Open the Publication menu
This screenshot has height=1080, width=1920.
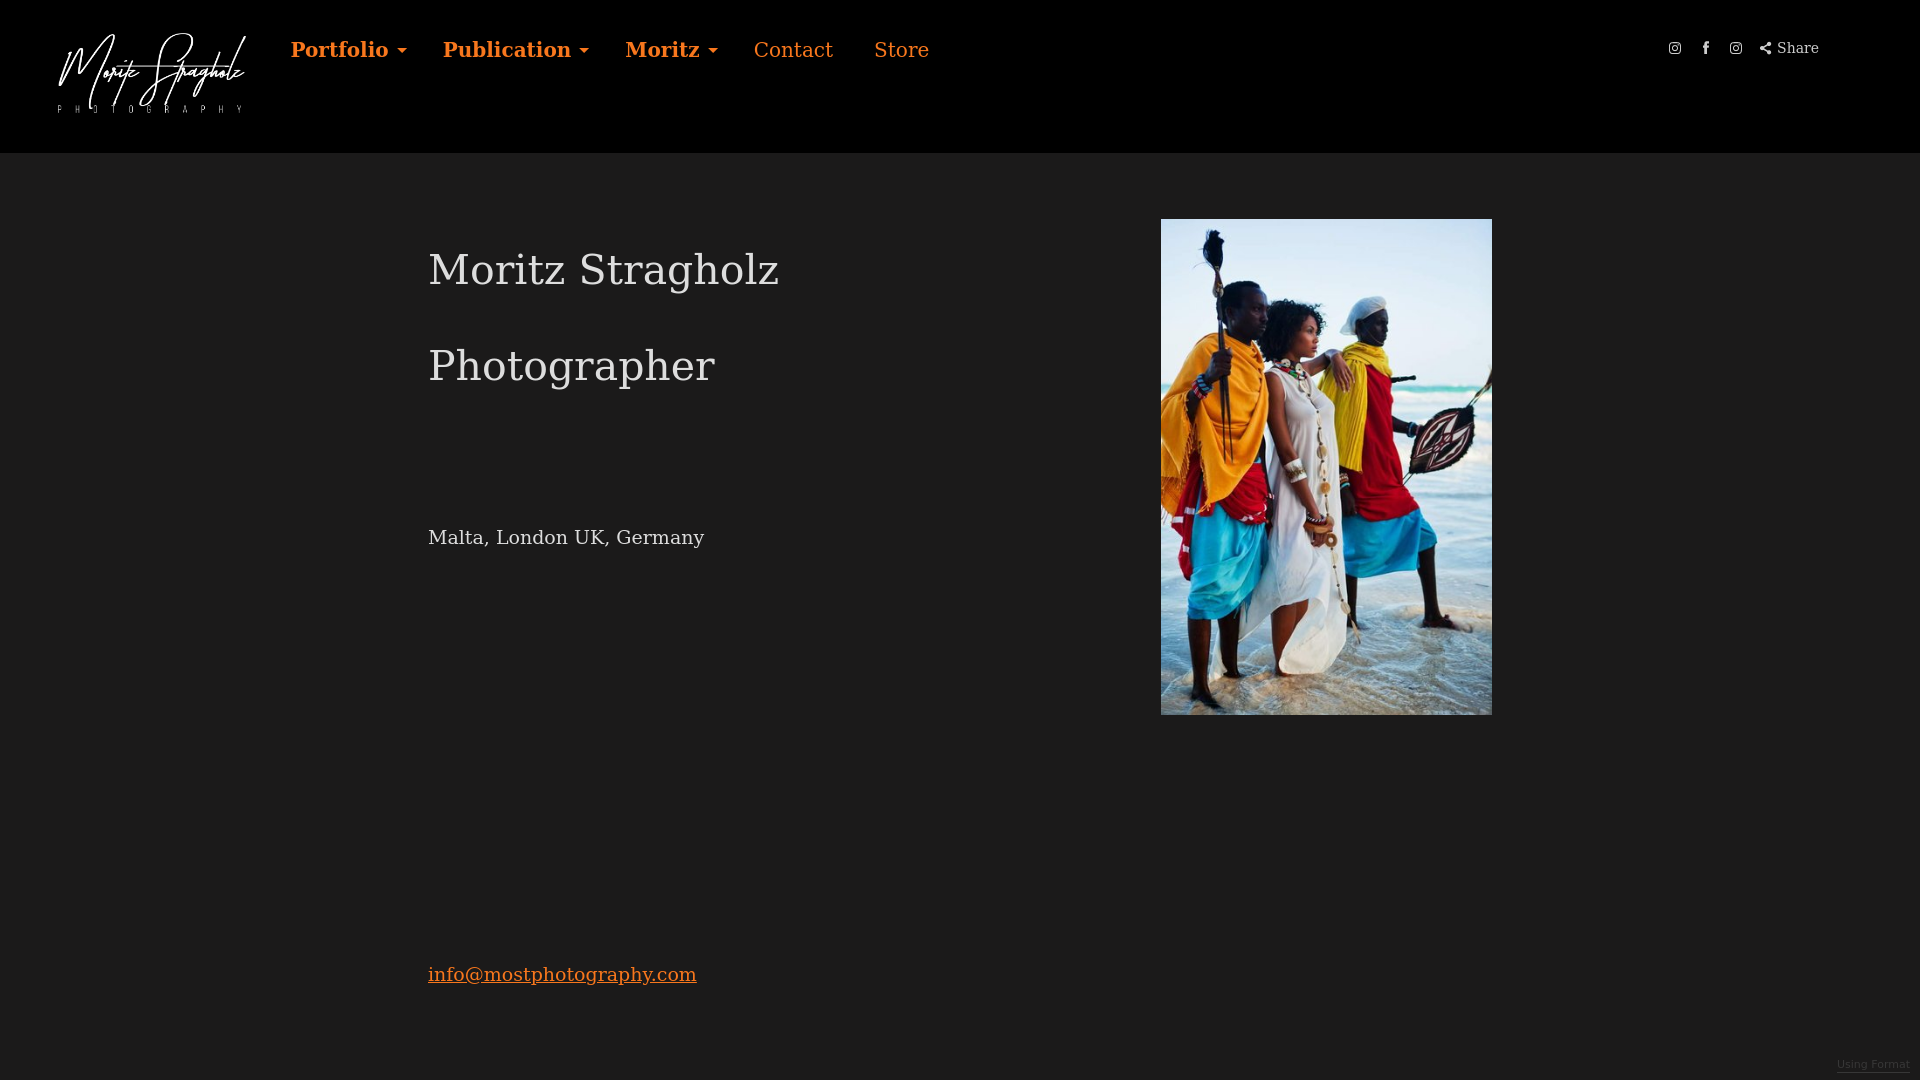pyautogui.click(x=507, y=50)
